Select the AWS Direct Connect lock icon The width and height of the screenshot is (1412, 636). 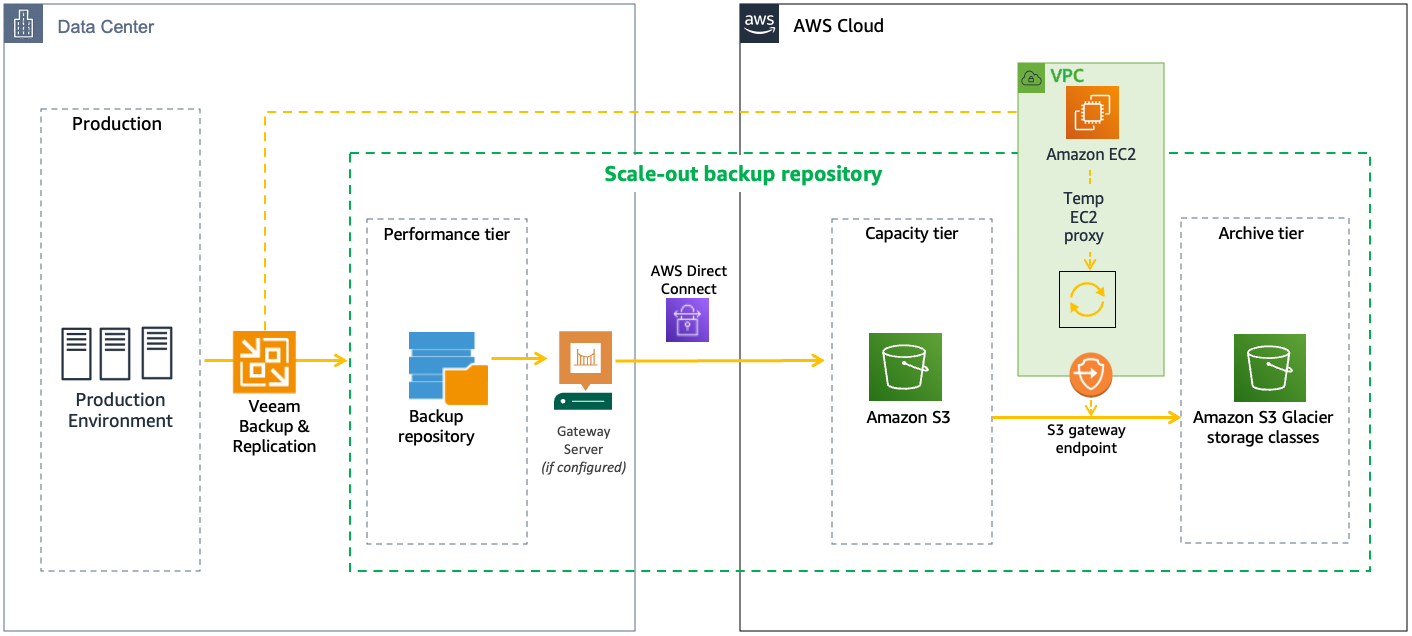tap(687, 318)
